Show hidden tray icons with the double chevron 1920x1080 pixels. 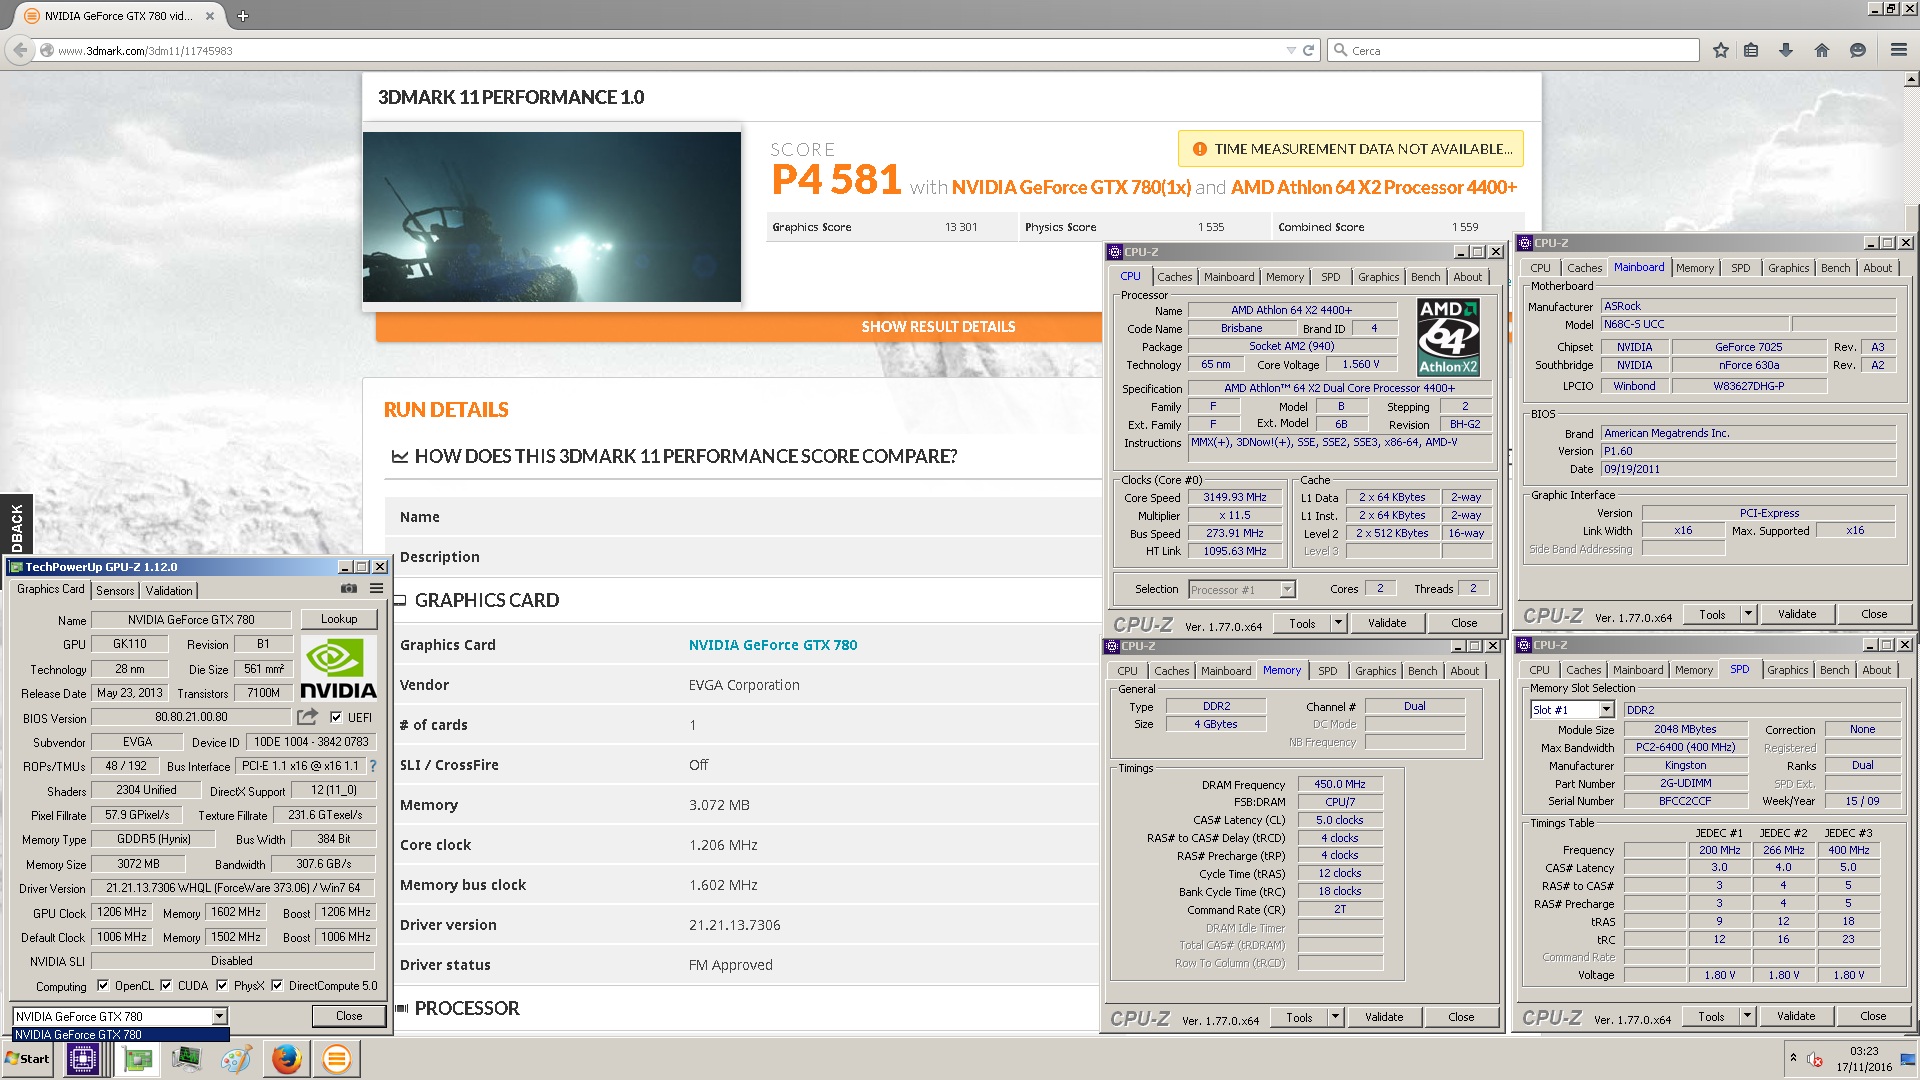point(1793,1058)
